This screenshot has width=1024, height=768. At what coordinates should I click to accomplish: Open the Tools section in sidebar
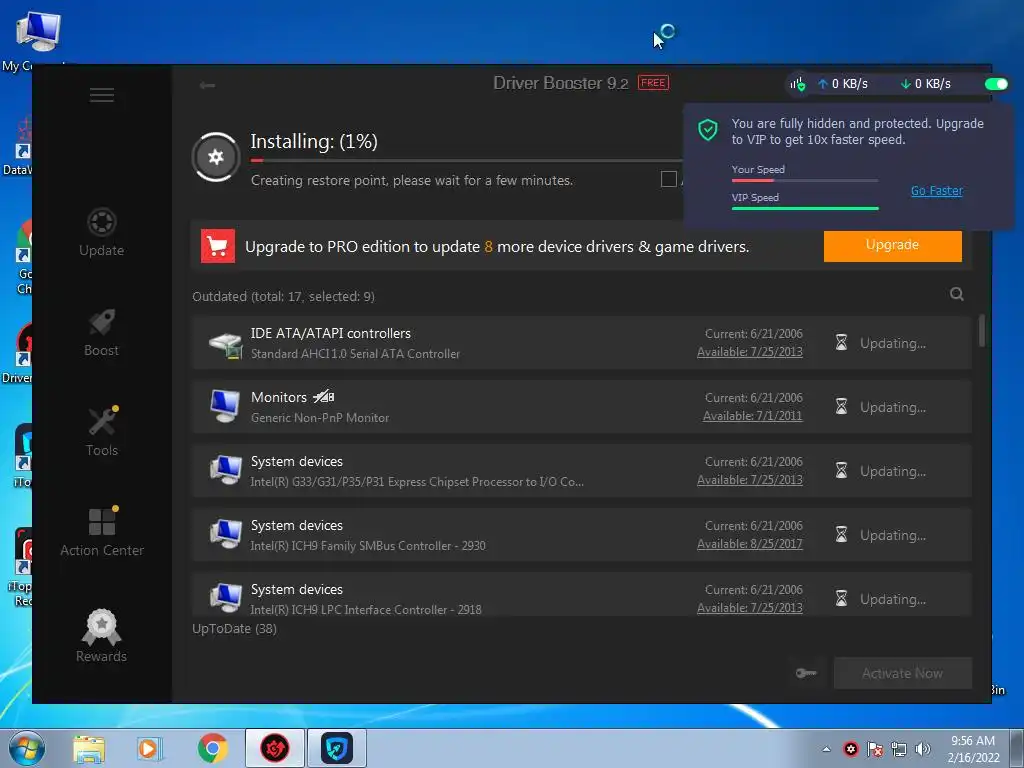coord(102,432)
